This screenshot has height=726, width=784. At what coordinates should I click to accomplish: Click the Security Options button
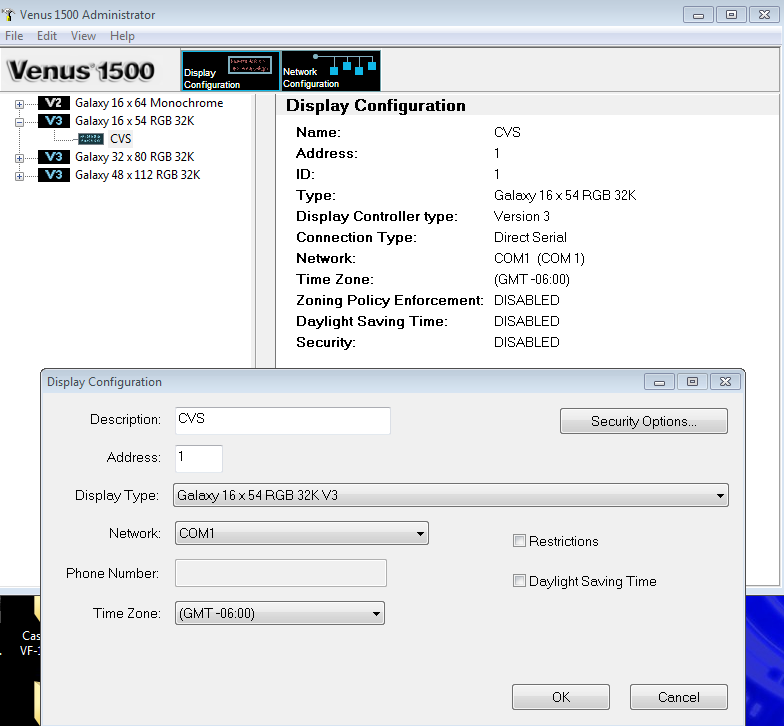pos(643,421)
